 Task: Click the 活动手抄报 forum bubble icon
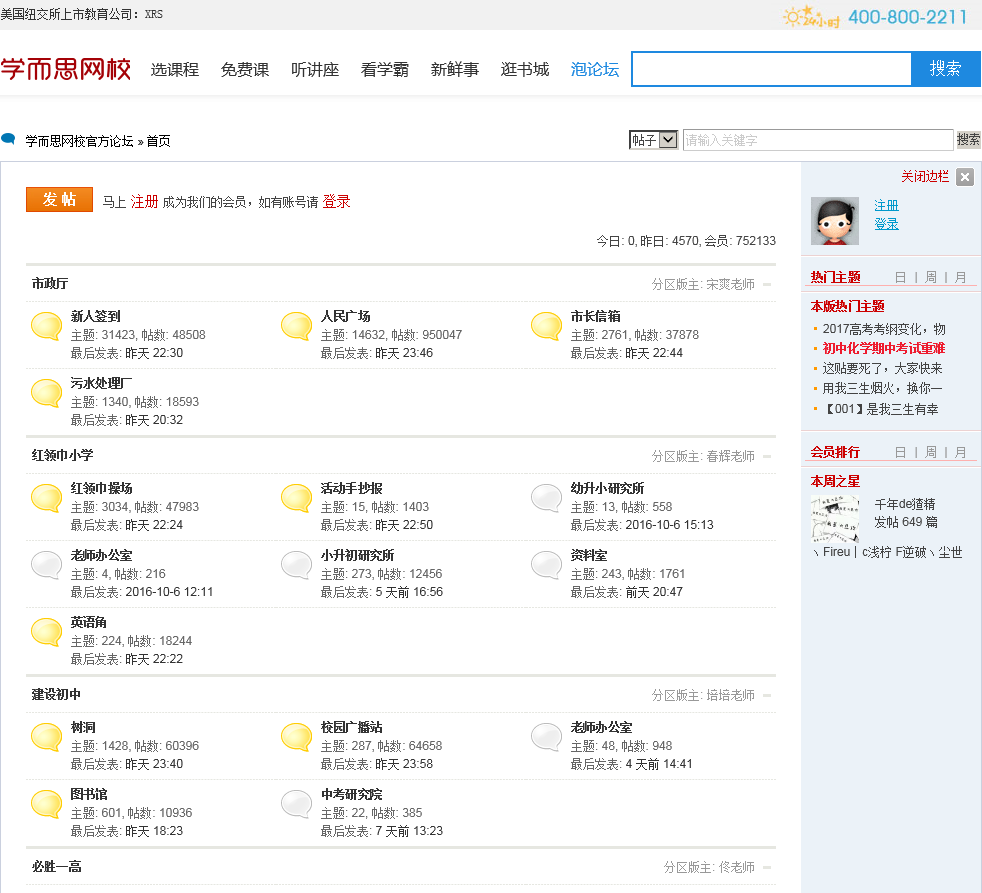296,498
